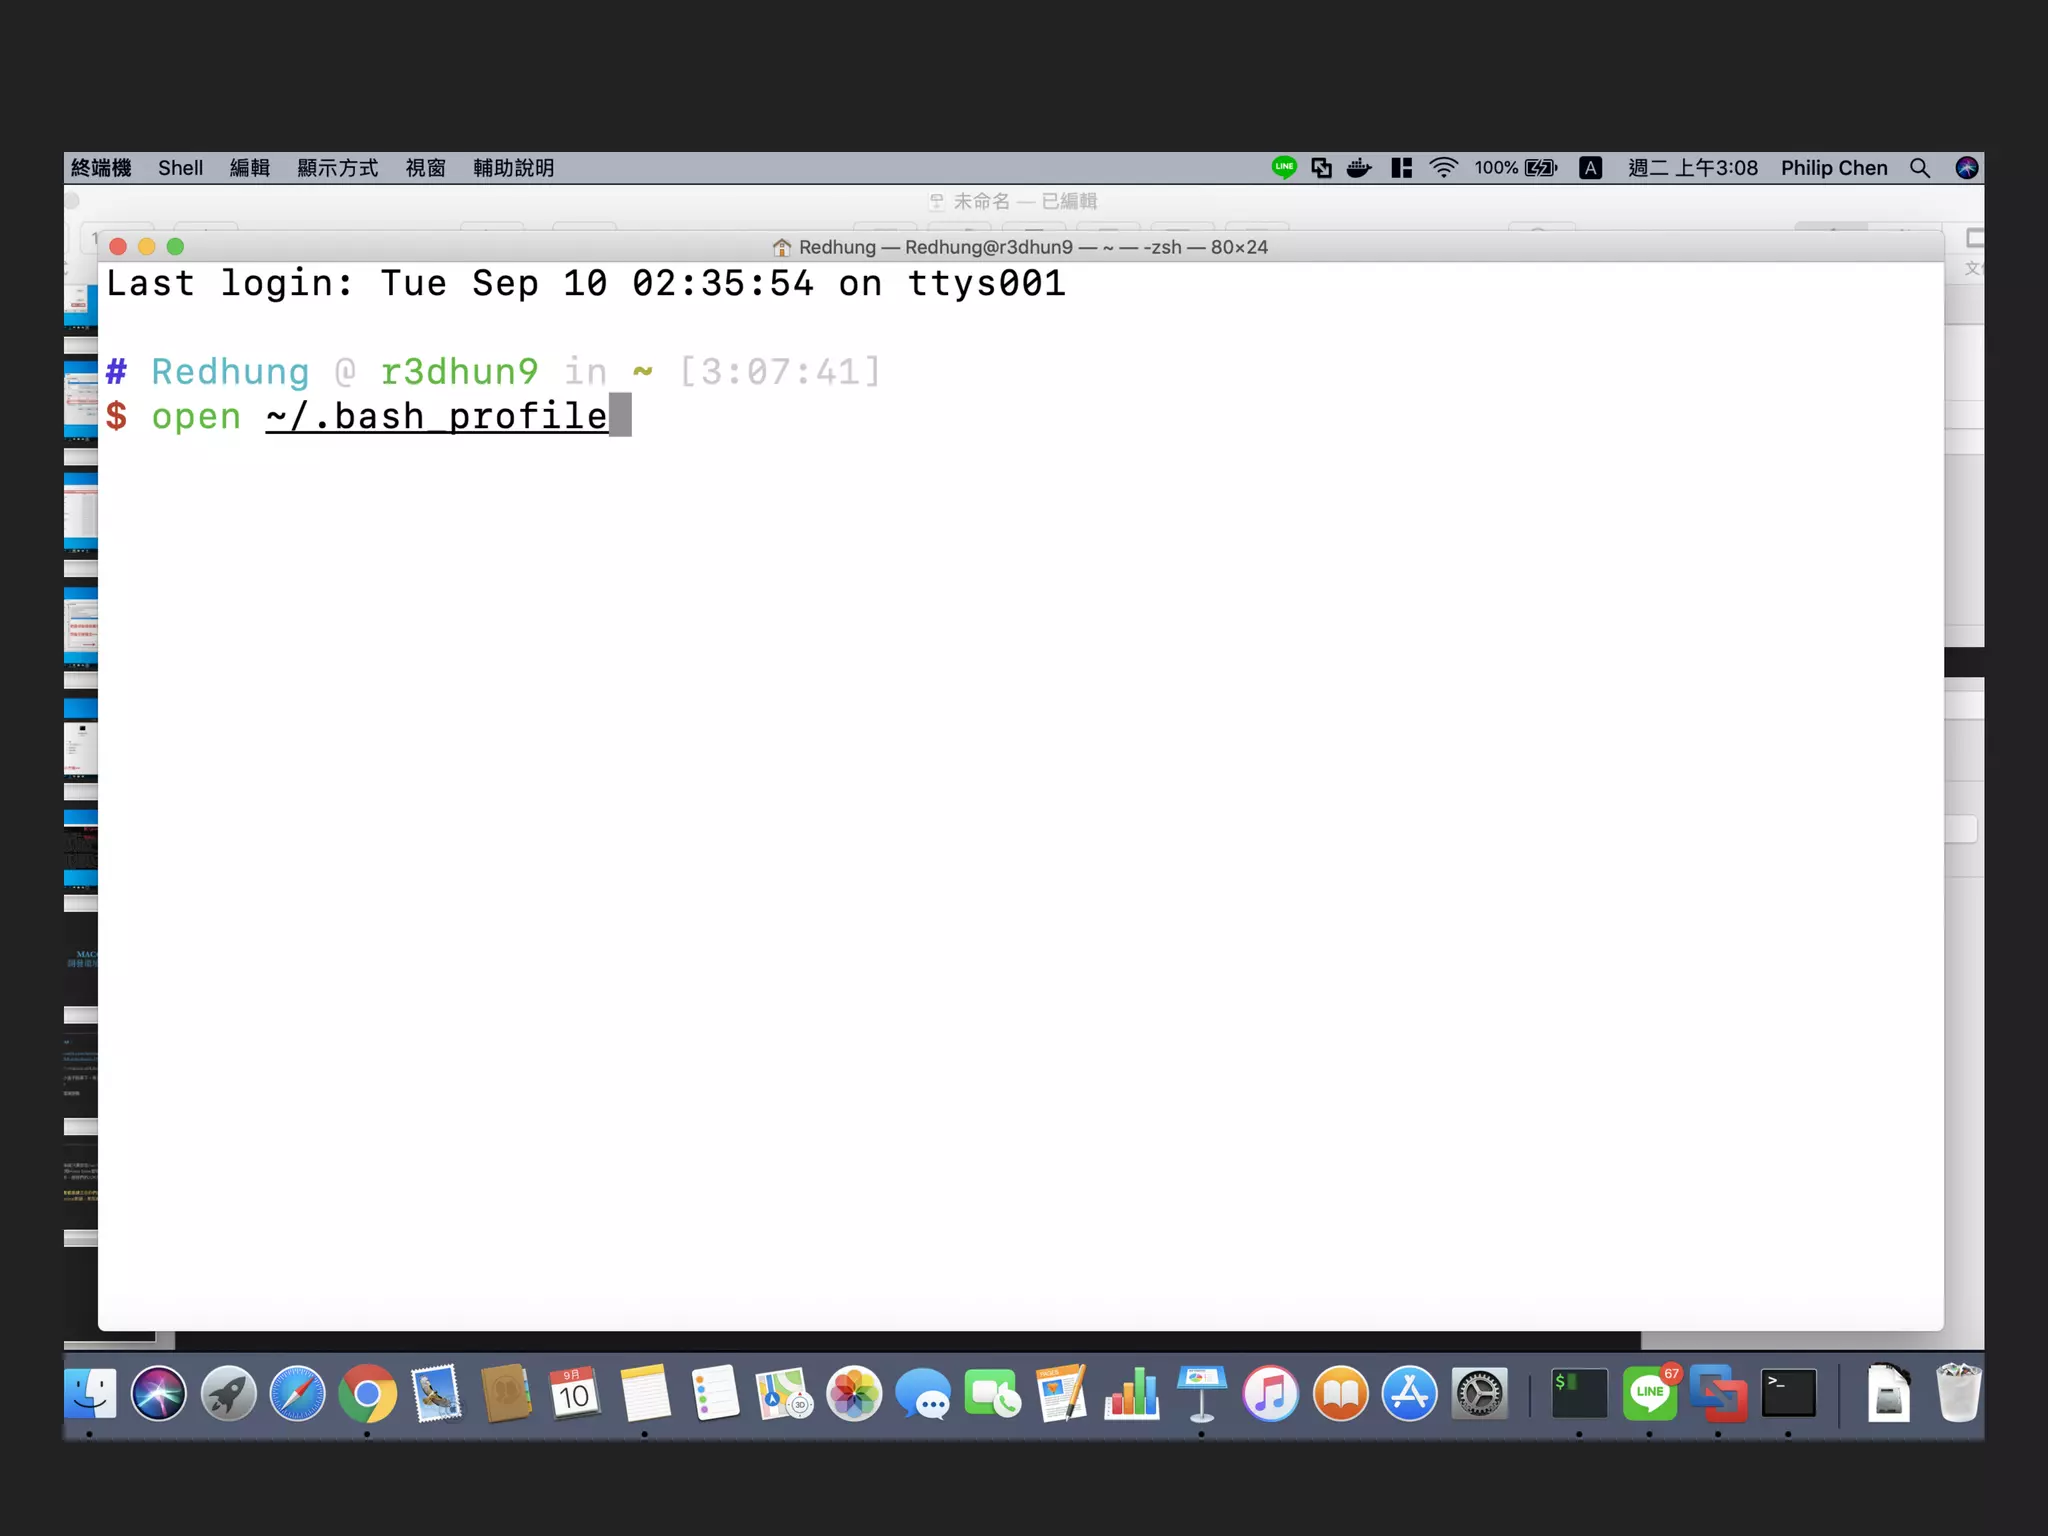Open Philip Chen user menu
Screen dimensions: 2048x1536
click(x=1833, y=168)
